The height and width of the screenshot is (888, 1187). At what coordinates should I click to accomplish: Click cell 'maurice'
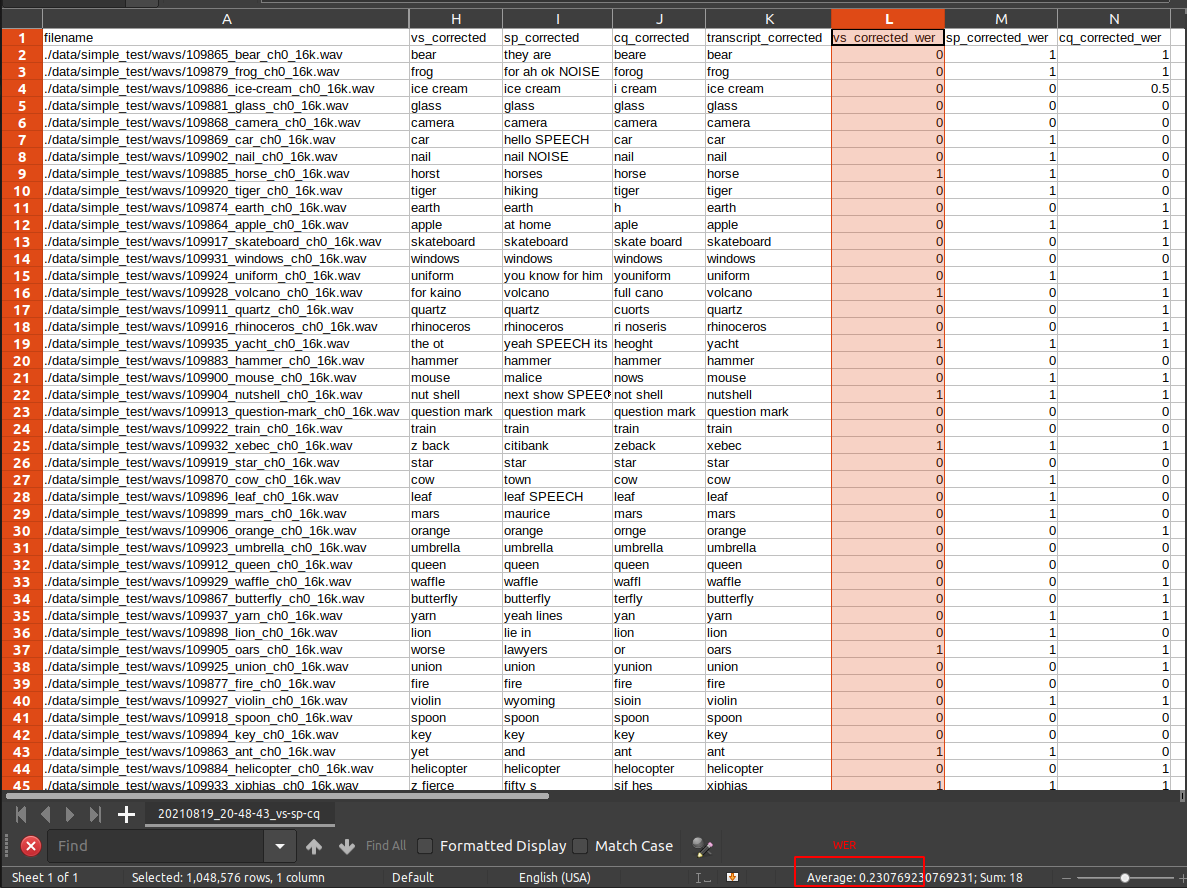(557, 513)
